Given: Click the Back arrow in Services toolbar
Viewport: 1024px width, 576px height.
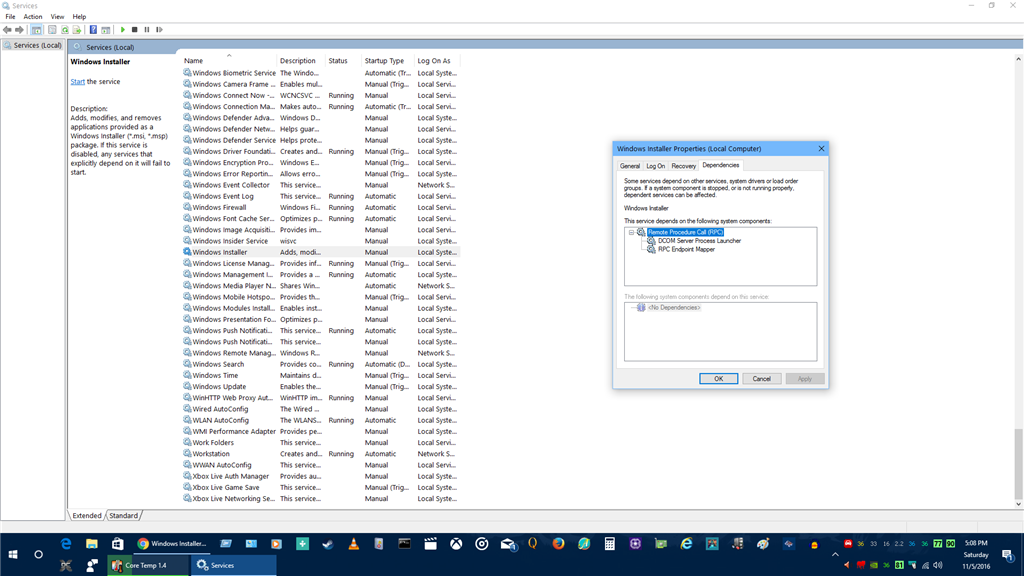Looking at the screenshot, I should 7,29.
